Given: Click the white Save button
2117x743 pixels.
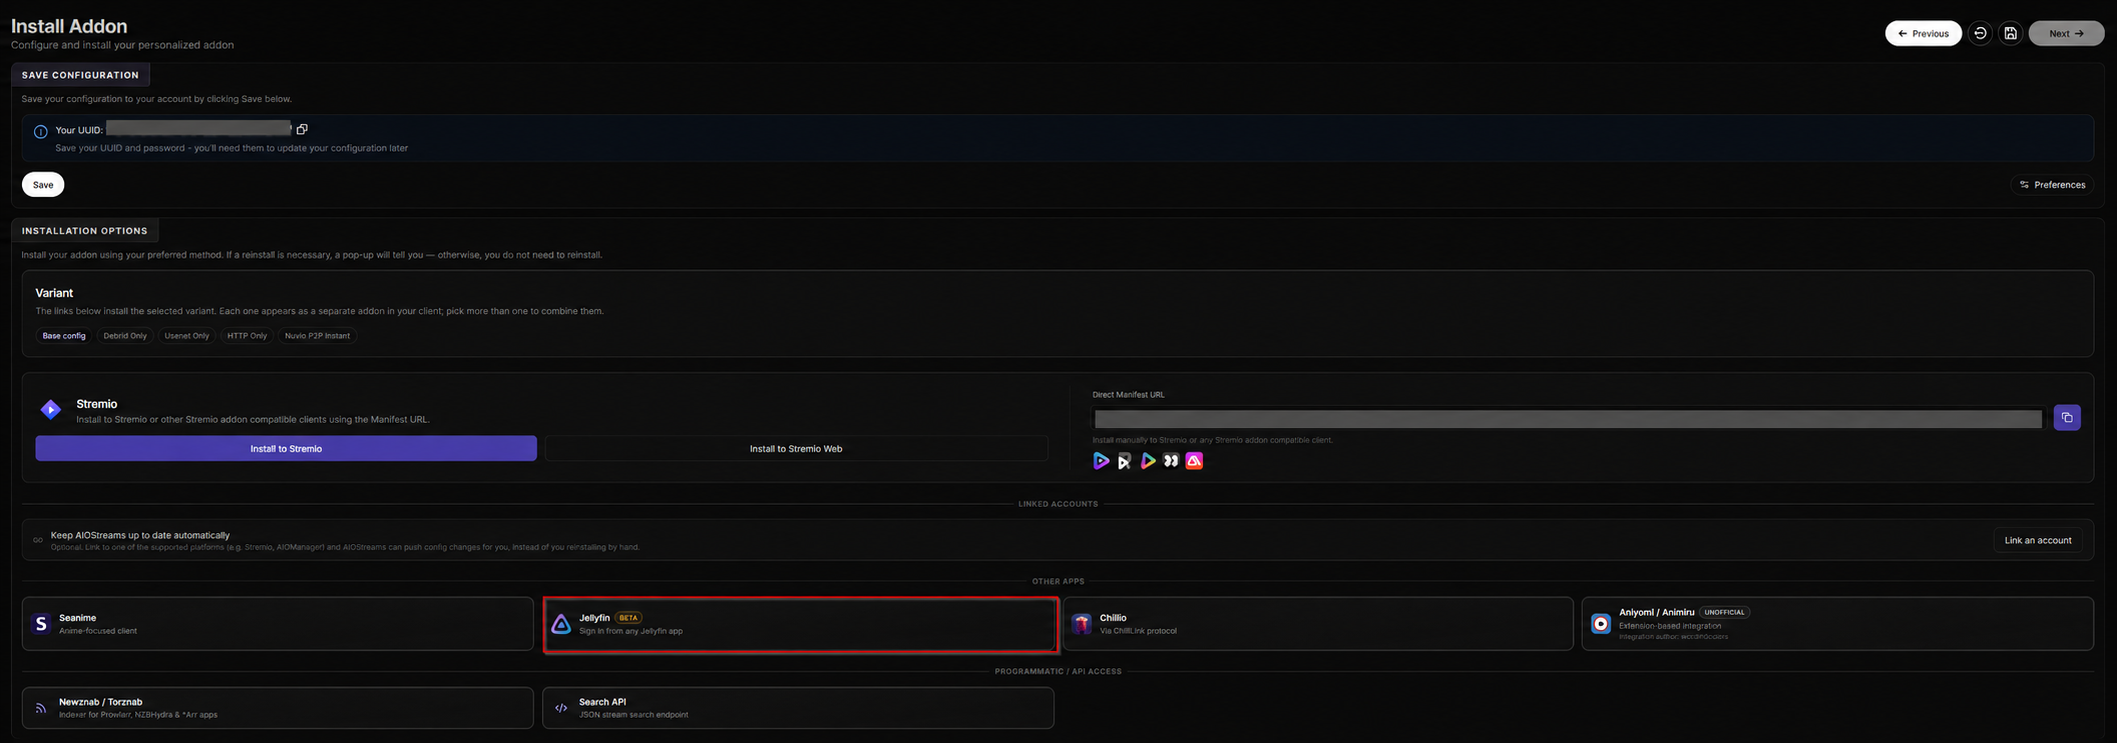Looking at the screenshot, I should coord(43,185).
